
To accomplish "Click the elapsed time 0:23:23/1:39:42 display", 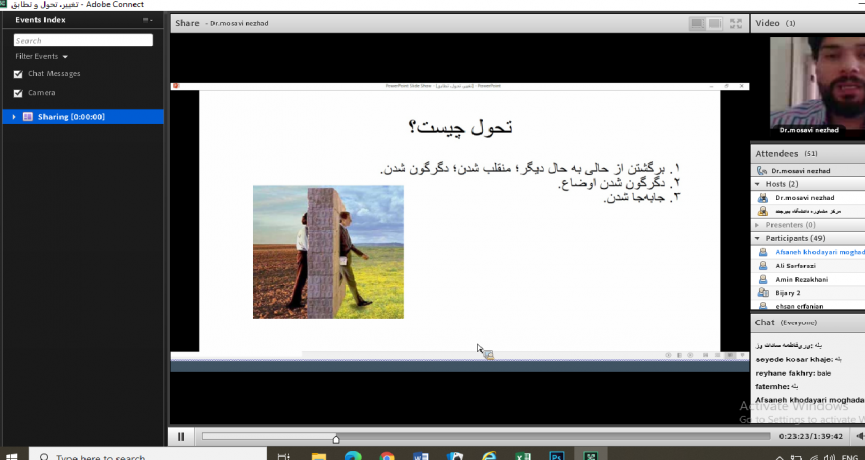I will [x=811, y=436].
